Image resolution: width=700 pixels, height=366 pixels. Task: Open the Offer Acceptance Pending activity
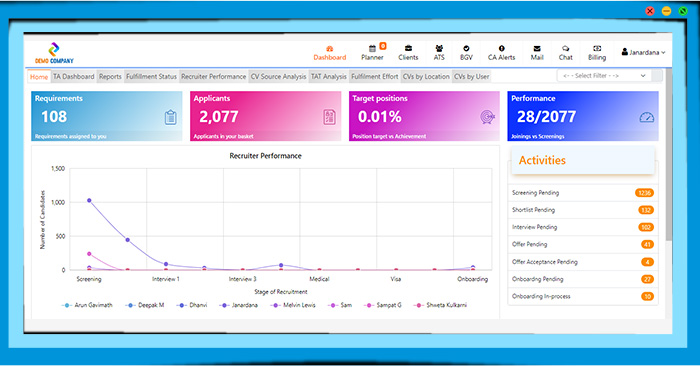click(x=583, y=262)
